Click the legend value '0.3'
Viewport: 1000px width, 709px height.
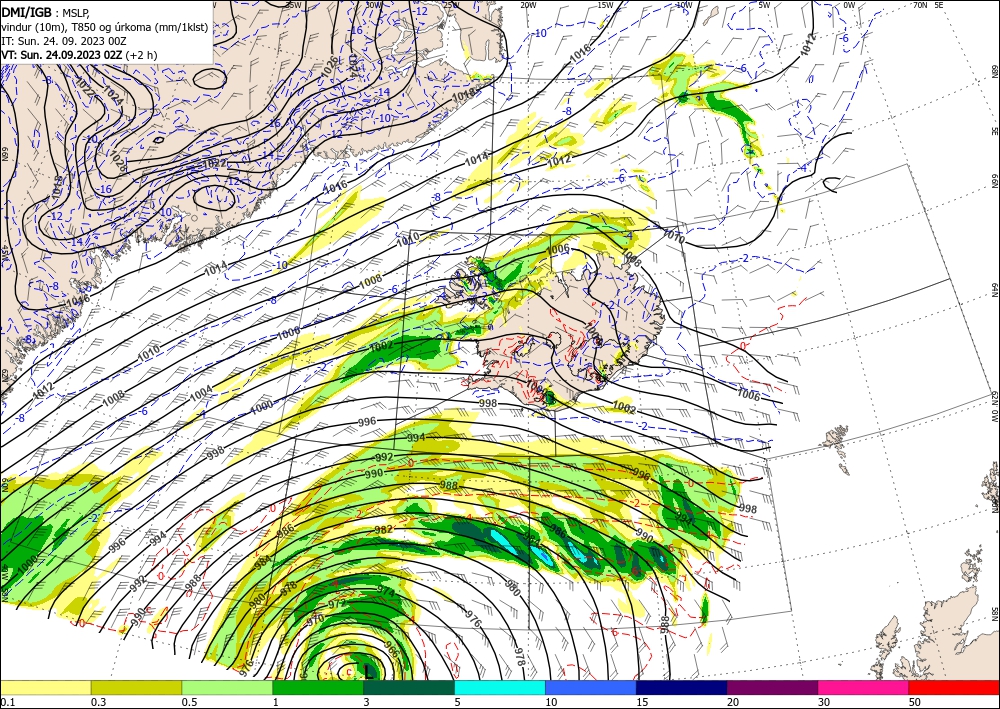(x=98, y=702)
